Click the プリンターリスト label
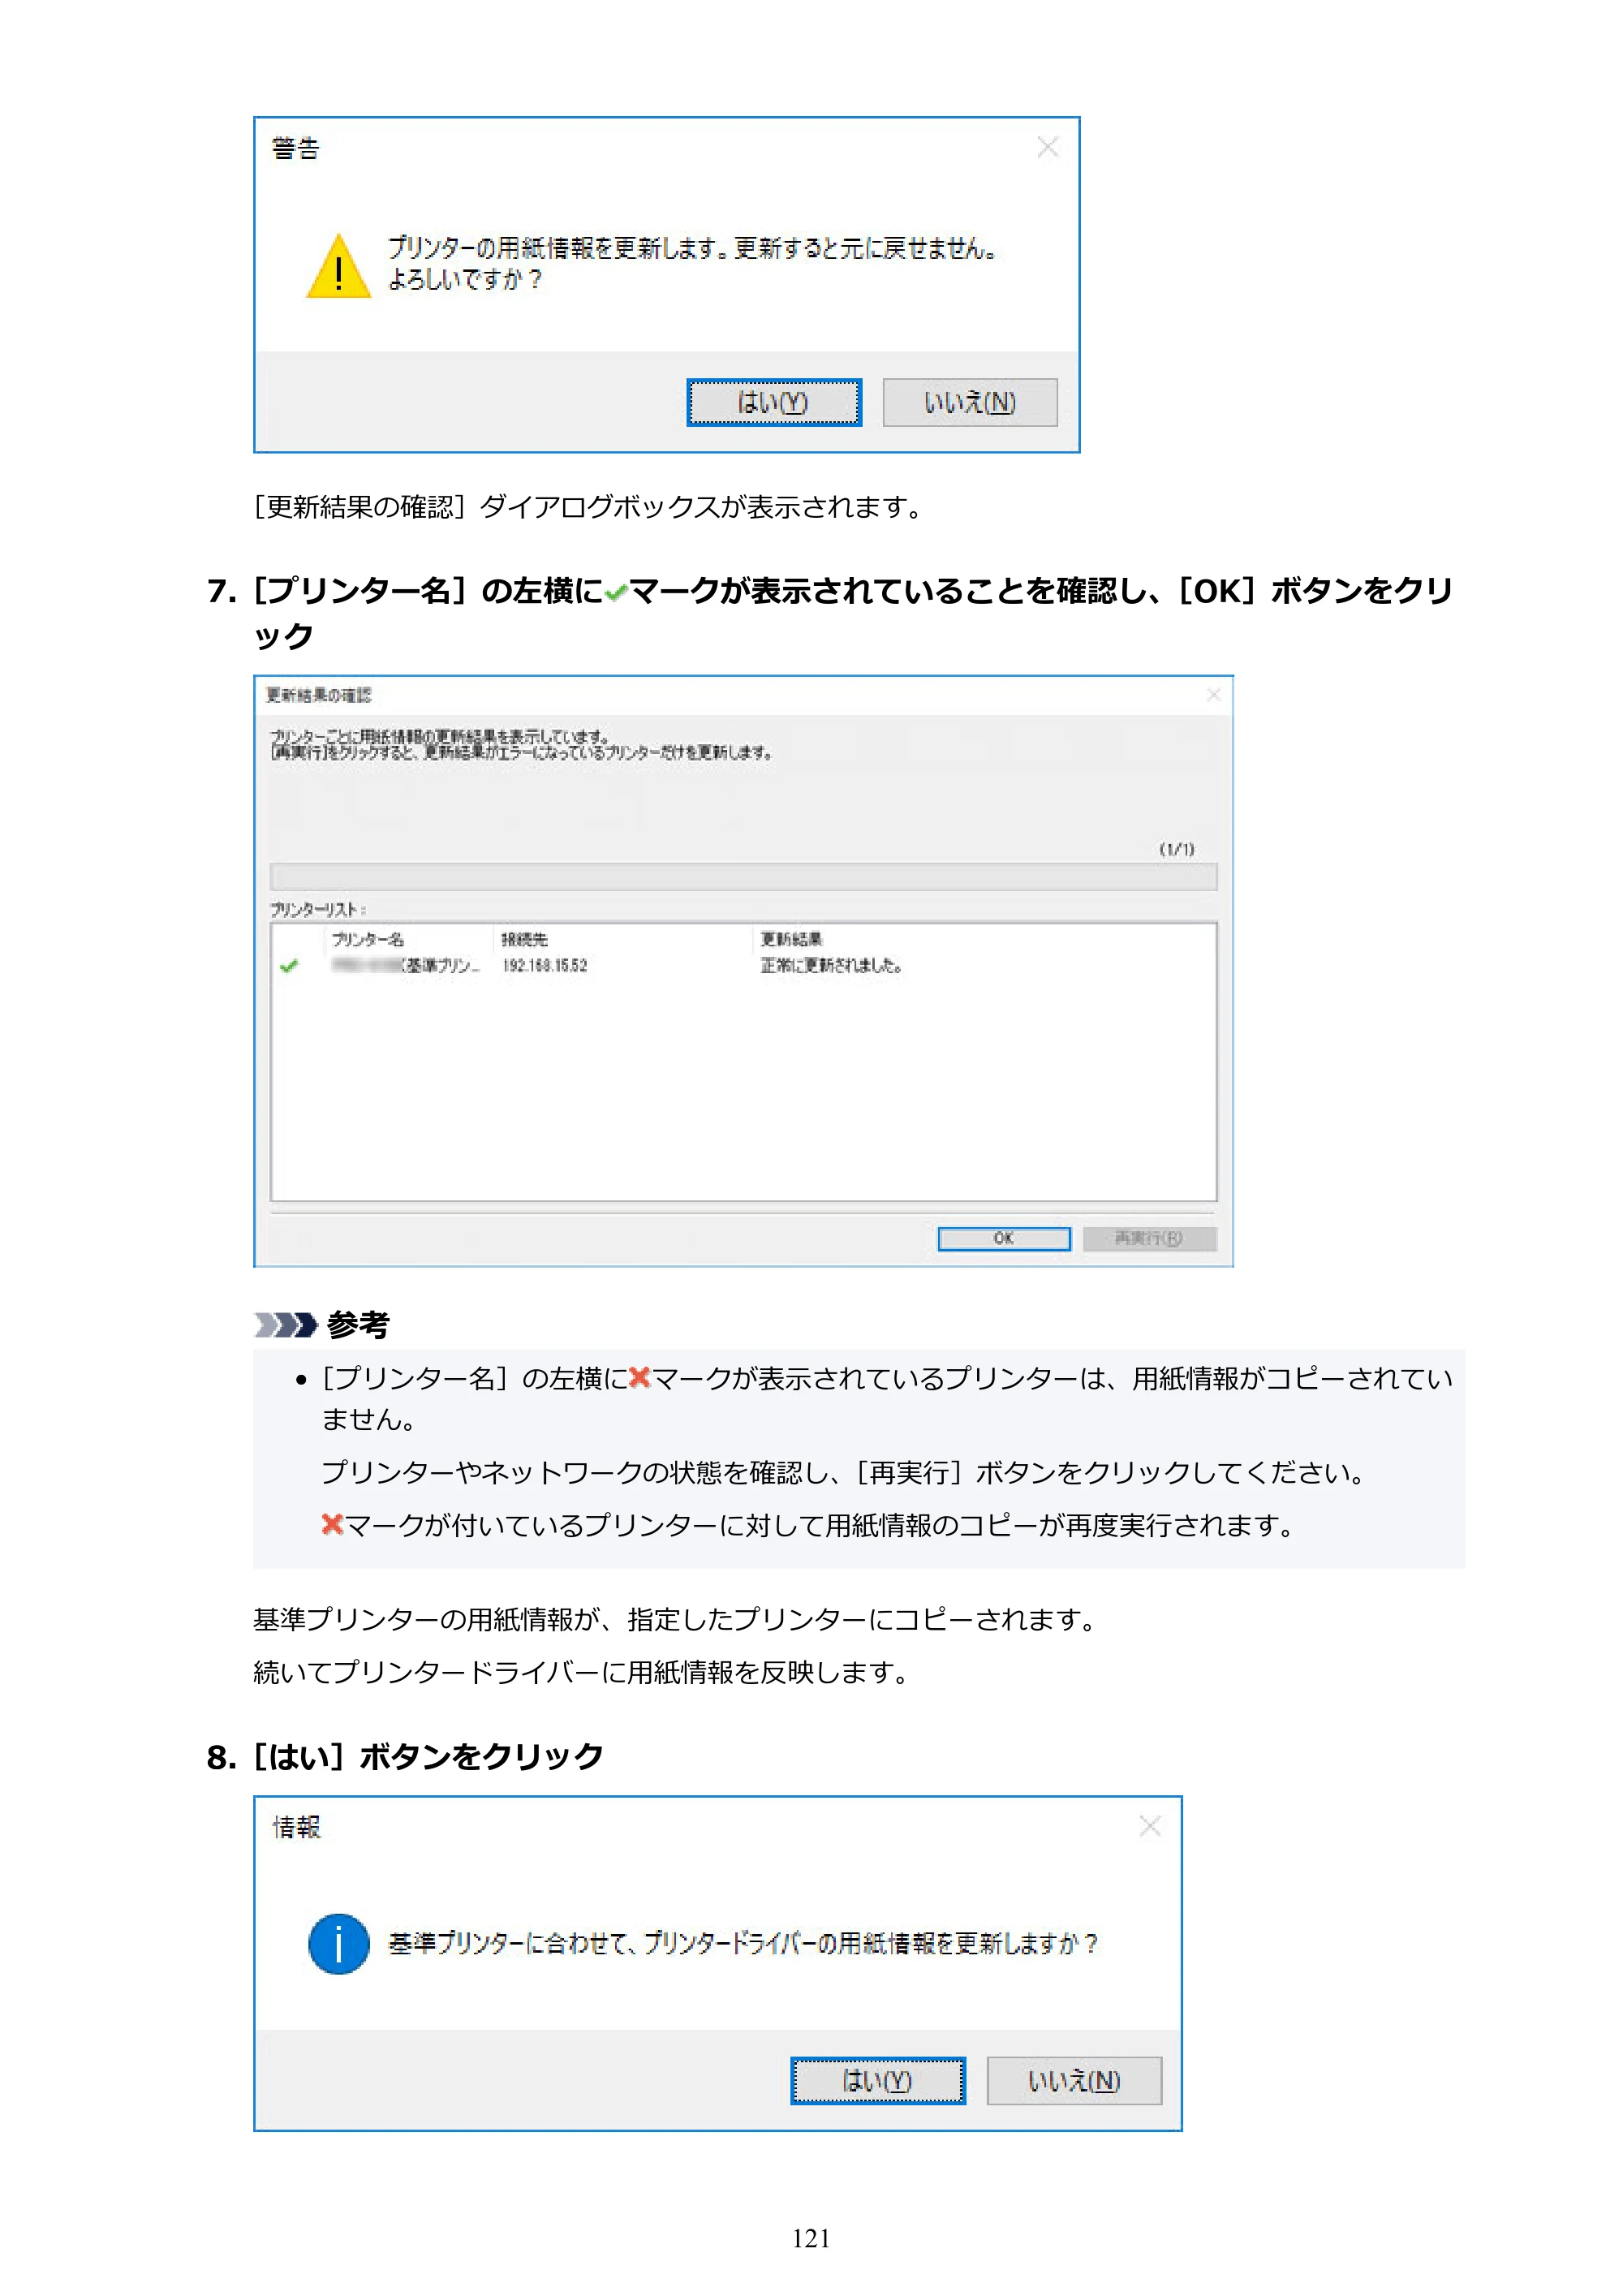The image size is (1623, 2296). (318, 909)
